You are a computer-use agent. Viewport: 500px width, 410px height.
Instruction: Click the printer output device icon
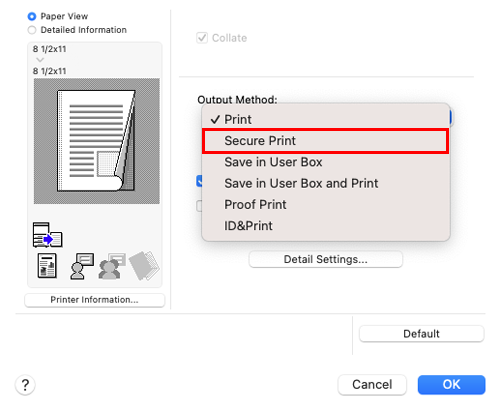tap(47, 235)
